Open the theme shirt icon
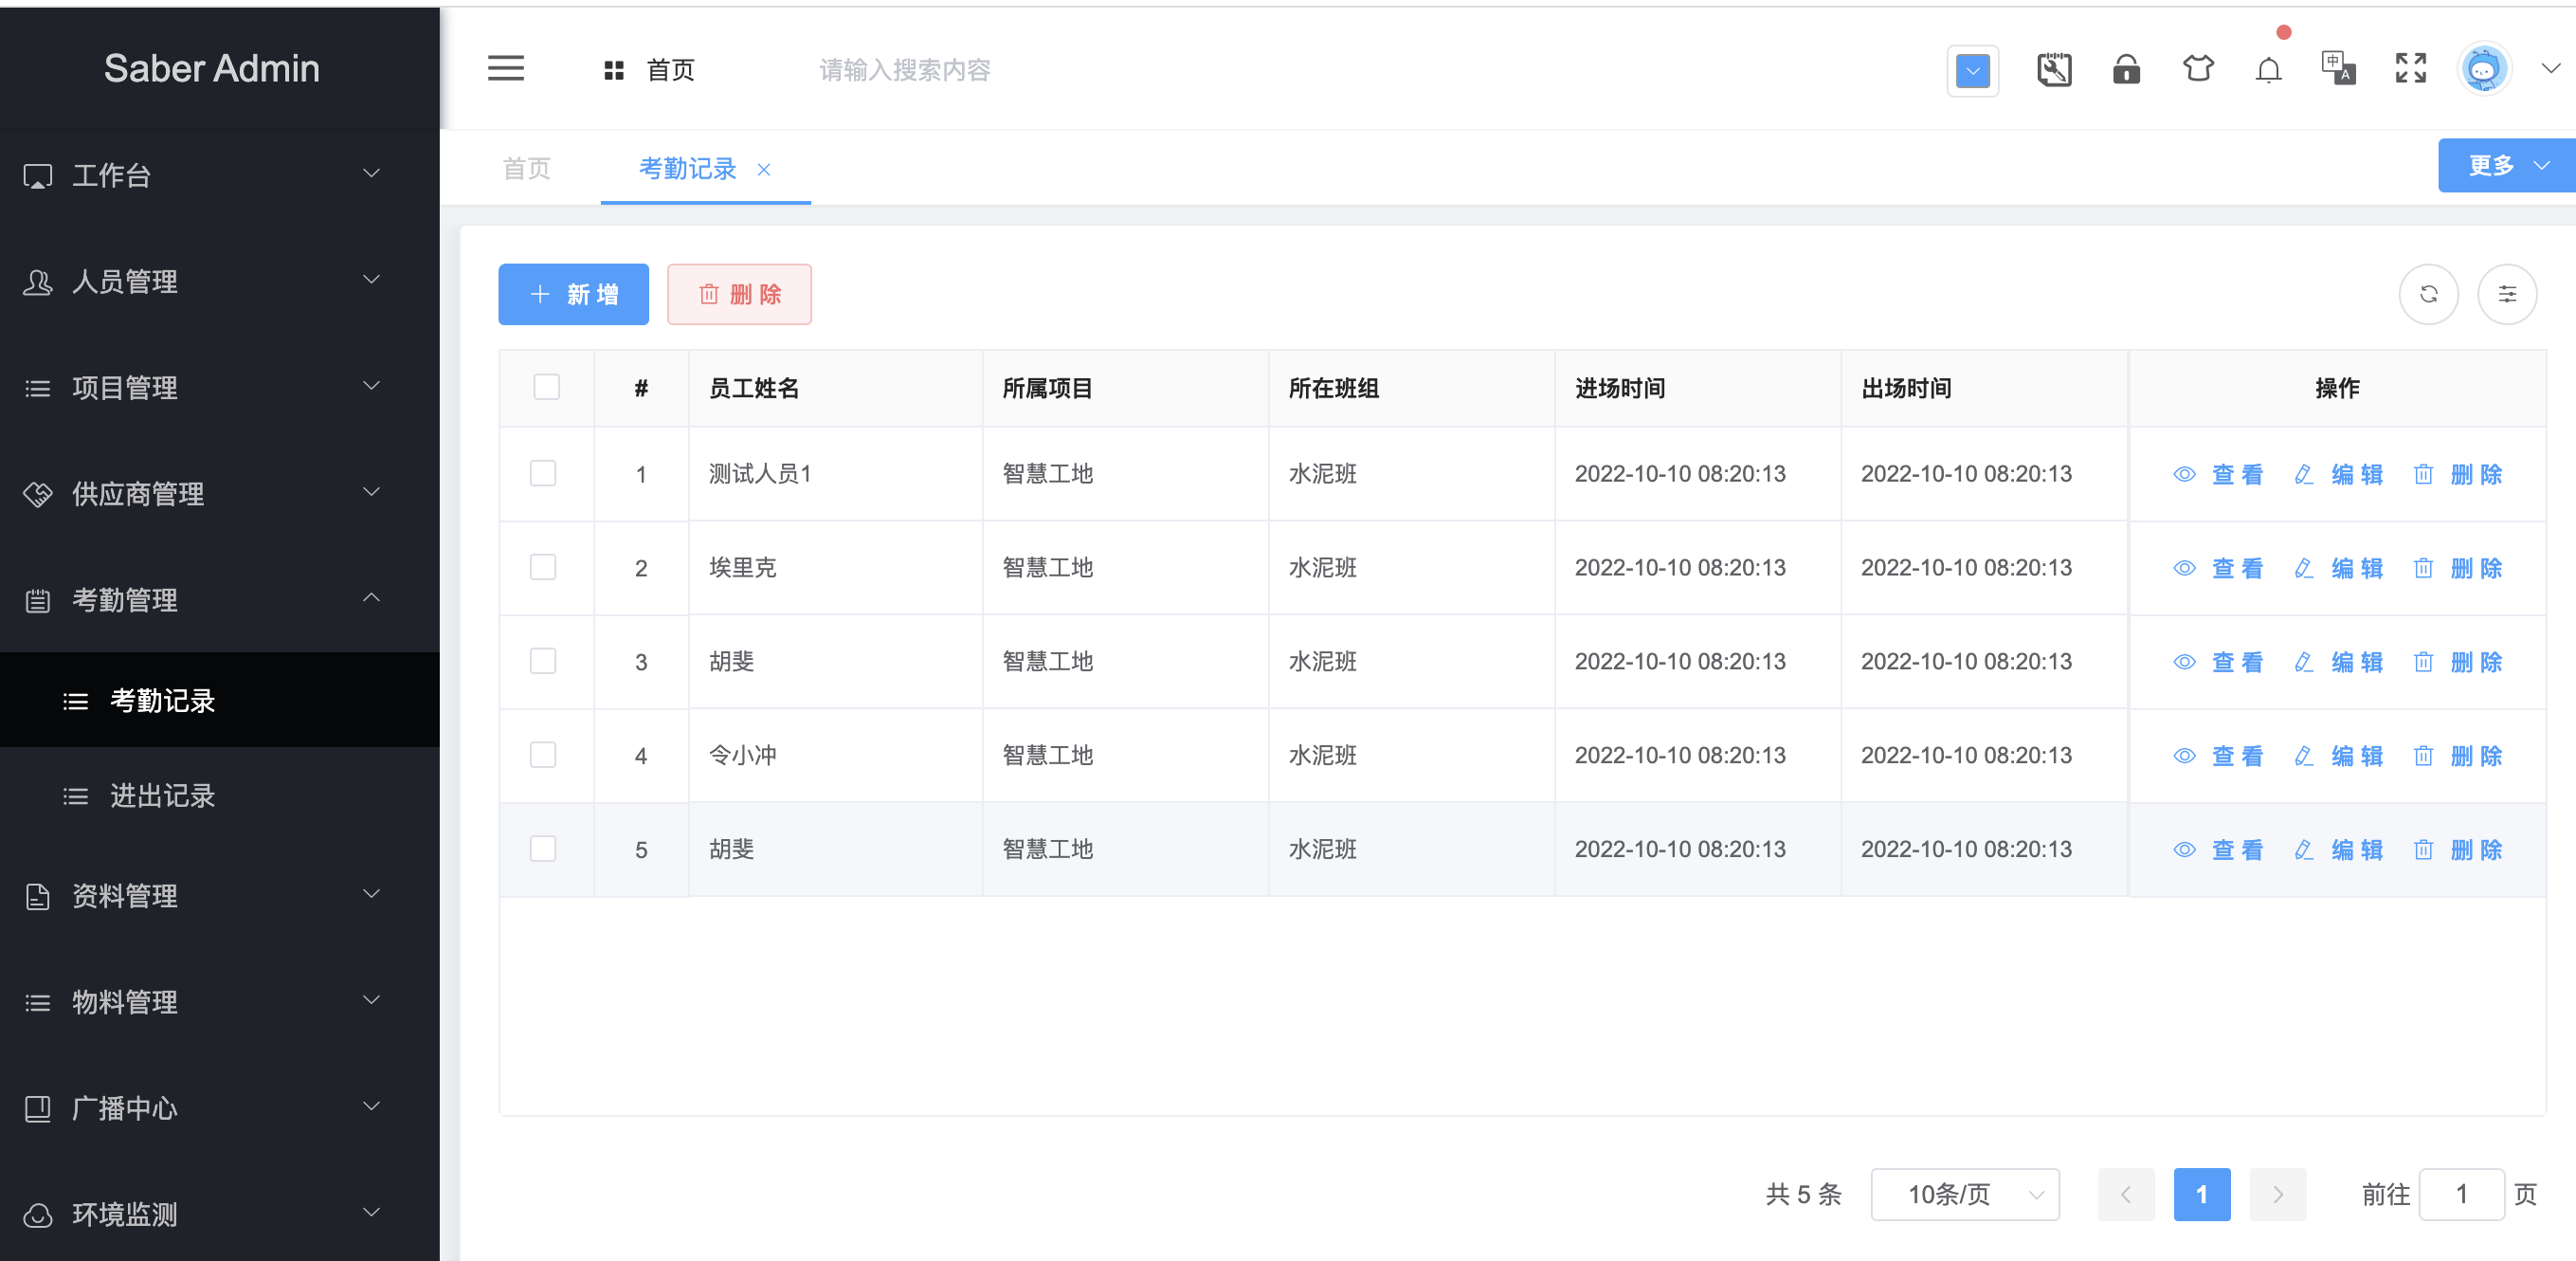This screenshot has width=2576, height=1261. 2197,69
